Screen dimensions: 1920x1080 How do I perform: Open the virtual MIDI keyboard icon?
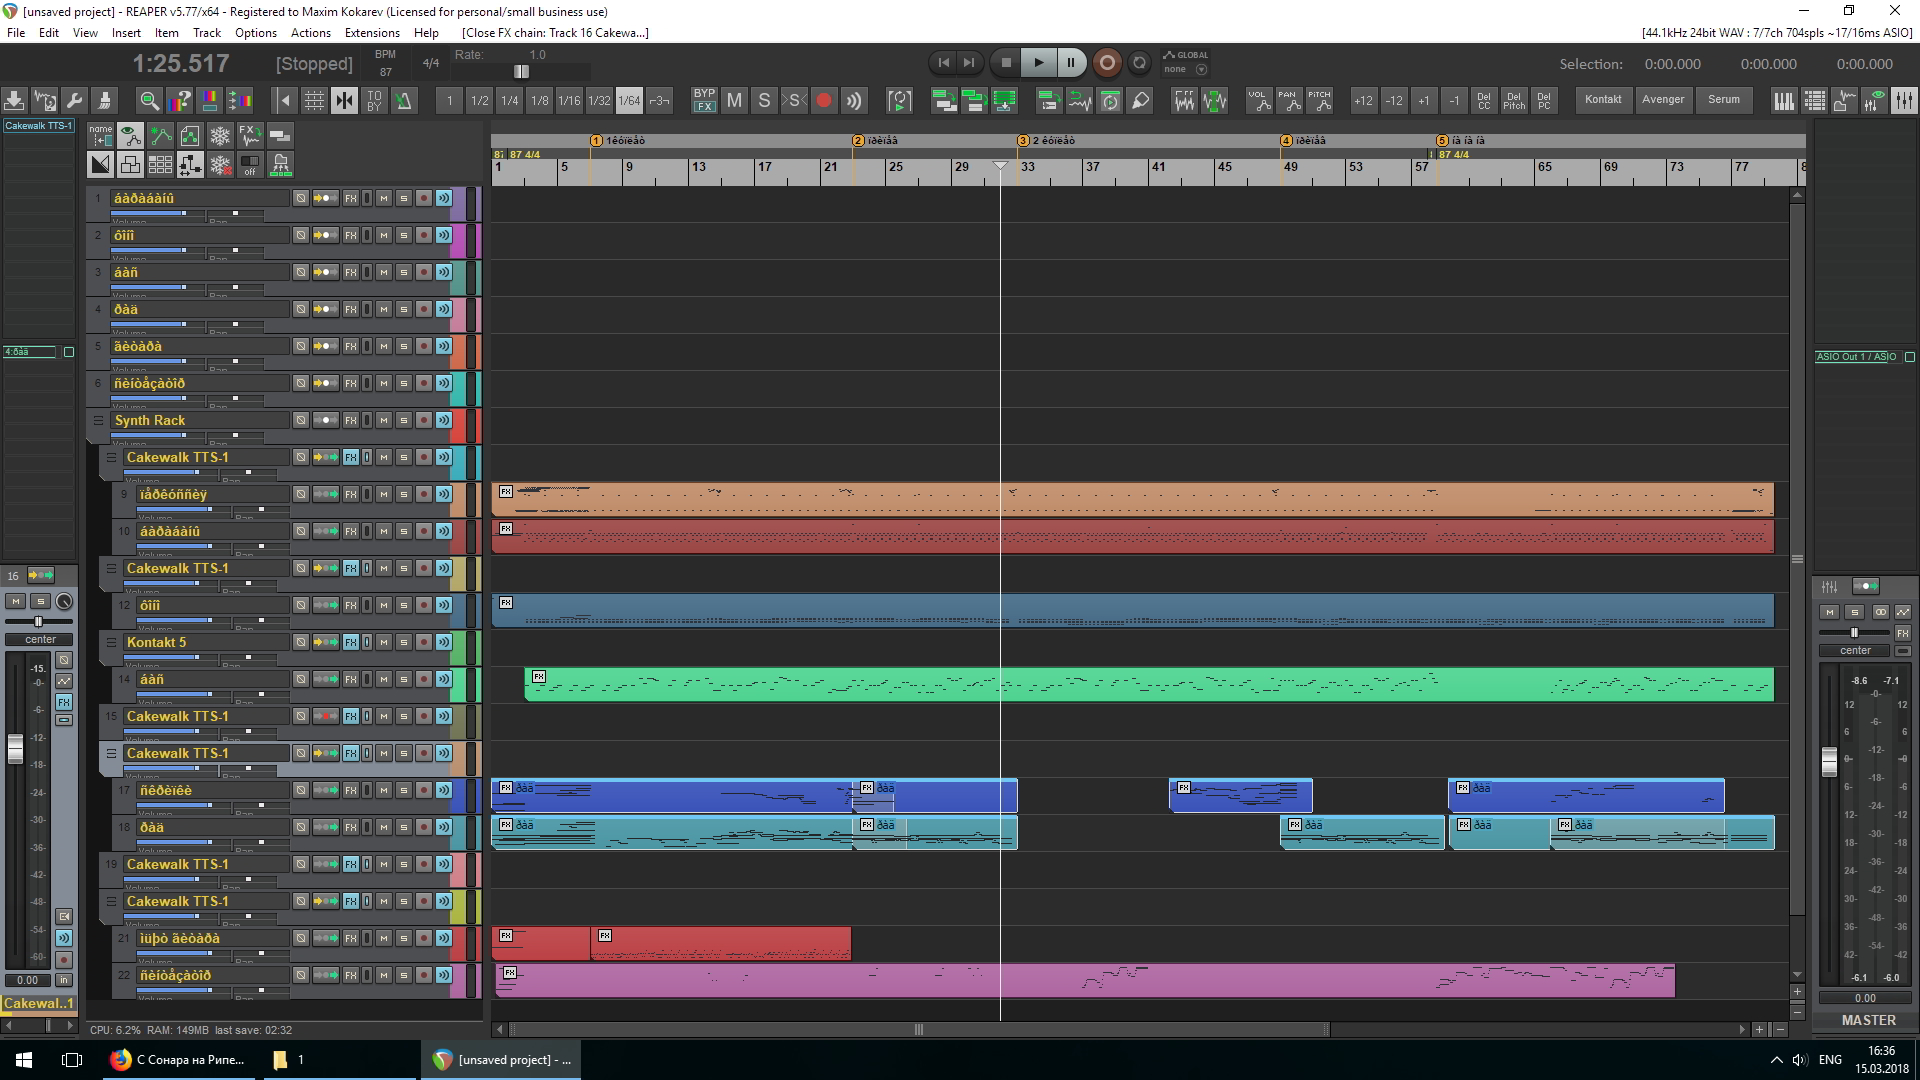tap(1784, 100)
